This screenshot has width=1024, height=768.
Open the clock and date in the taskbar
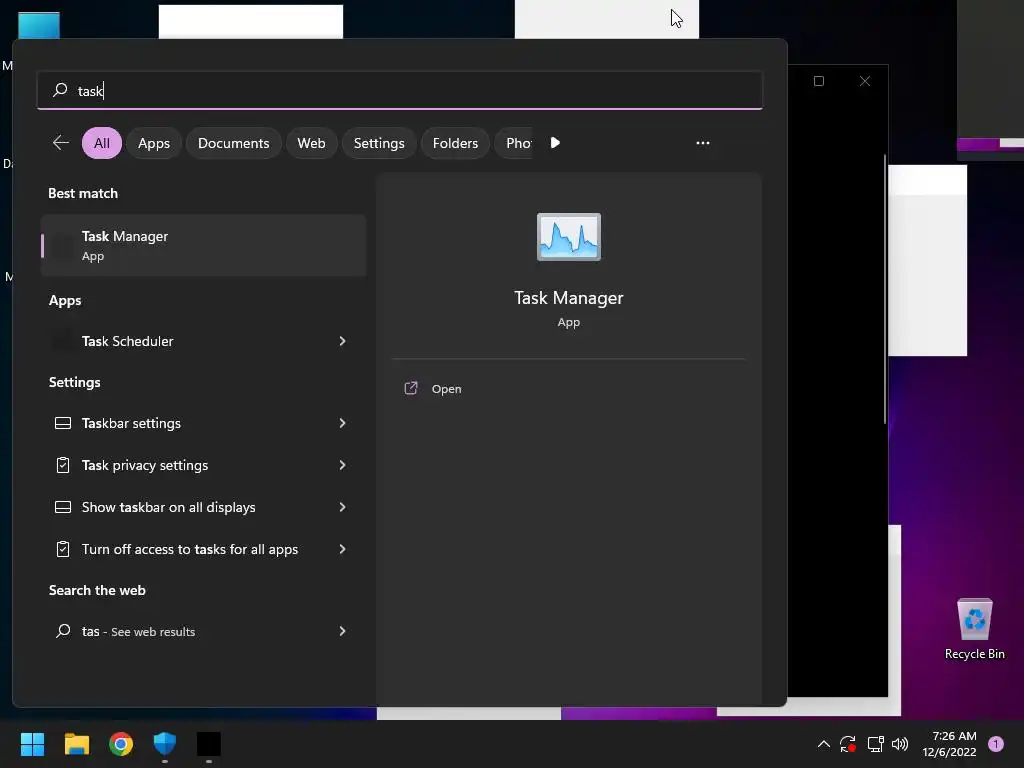(949, 744)
